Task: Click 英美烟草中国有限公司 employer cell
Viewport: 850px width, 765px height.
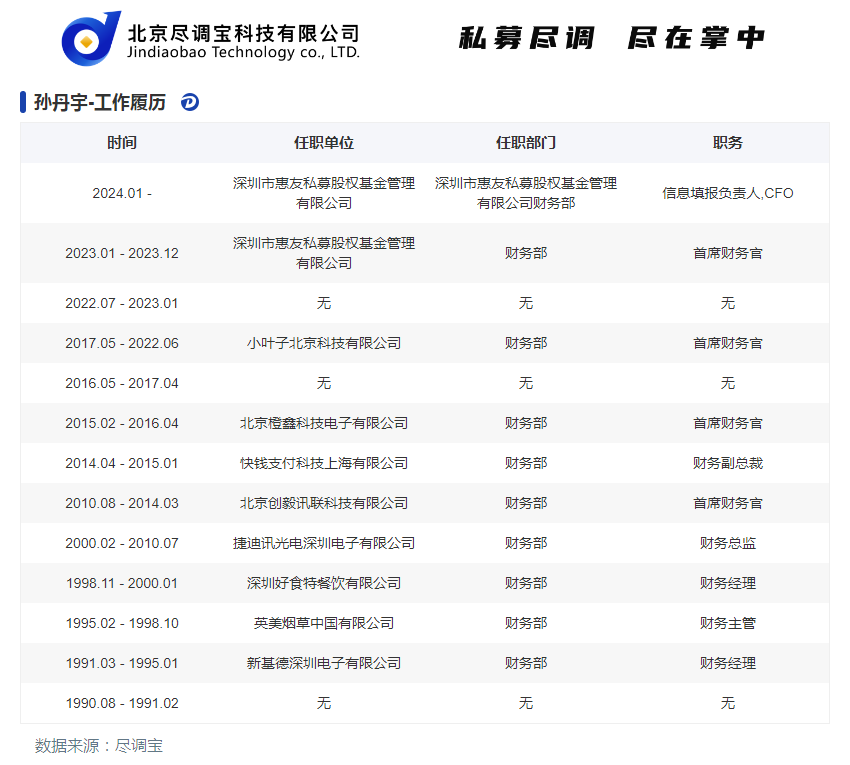Action: [324, 623]
